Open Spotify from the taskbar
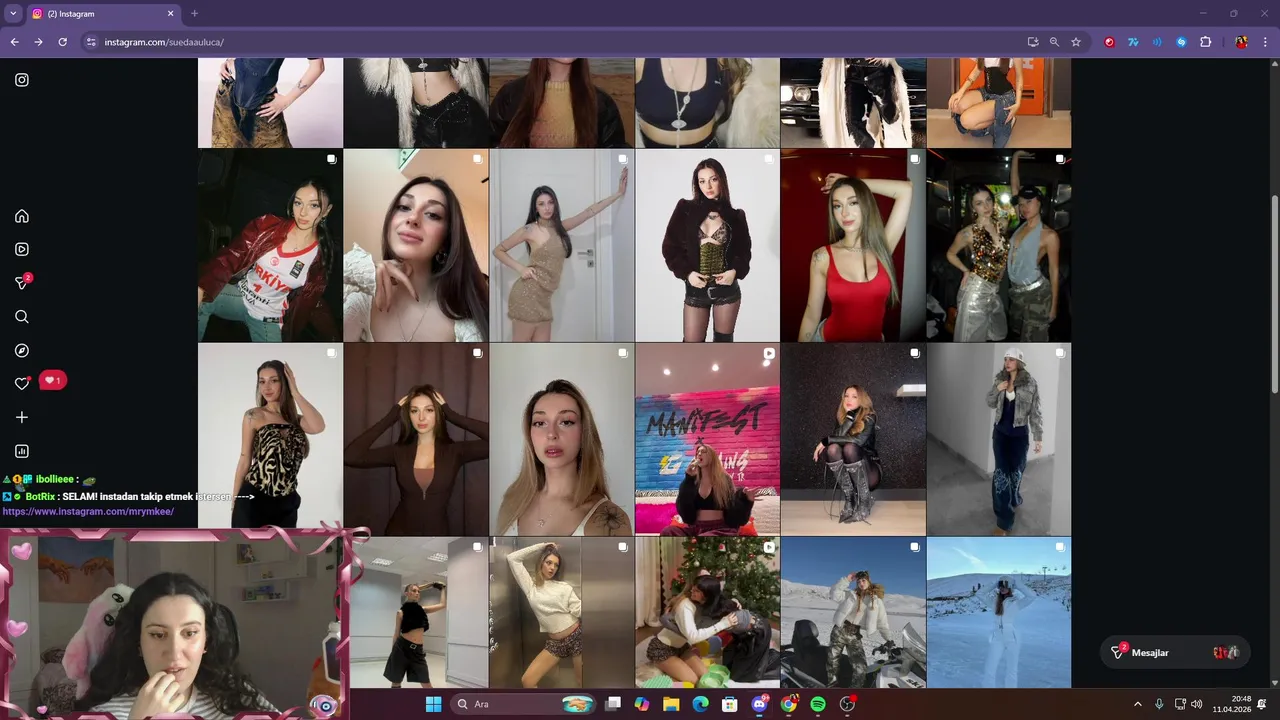 [818, 704]
